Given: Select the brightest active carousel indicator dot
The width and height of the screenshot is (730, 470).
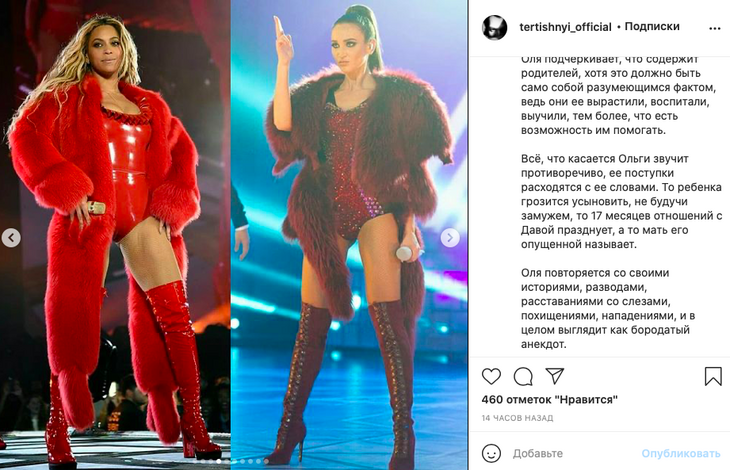Looking at the screenshot, I should tap(219, 461).
